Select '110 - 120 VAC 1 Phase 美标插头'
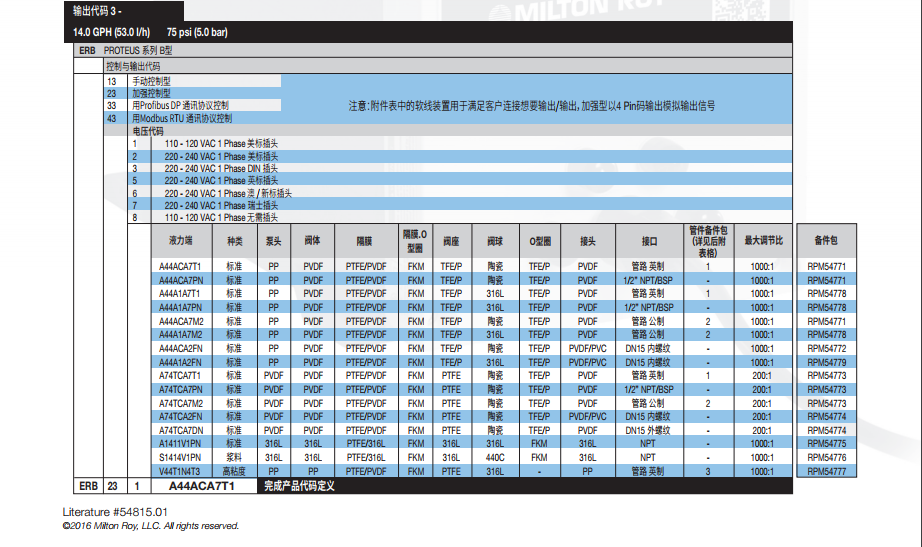Viewport: 922px width, 547px height. [221, 144]
